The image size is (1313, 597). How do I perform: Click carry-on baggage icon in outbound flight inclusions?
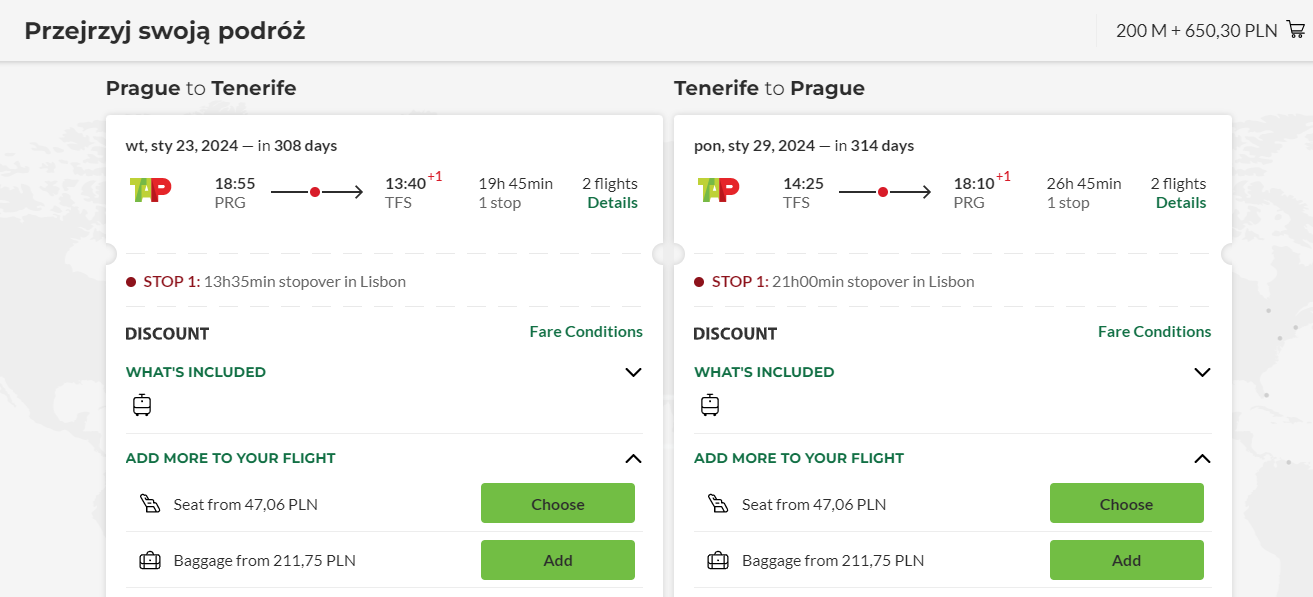[142, 405]
